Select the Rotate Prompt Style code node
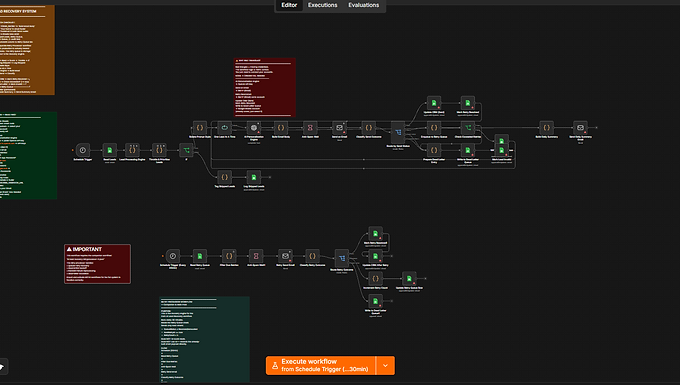The image size is (680, 385). point(199,127)
